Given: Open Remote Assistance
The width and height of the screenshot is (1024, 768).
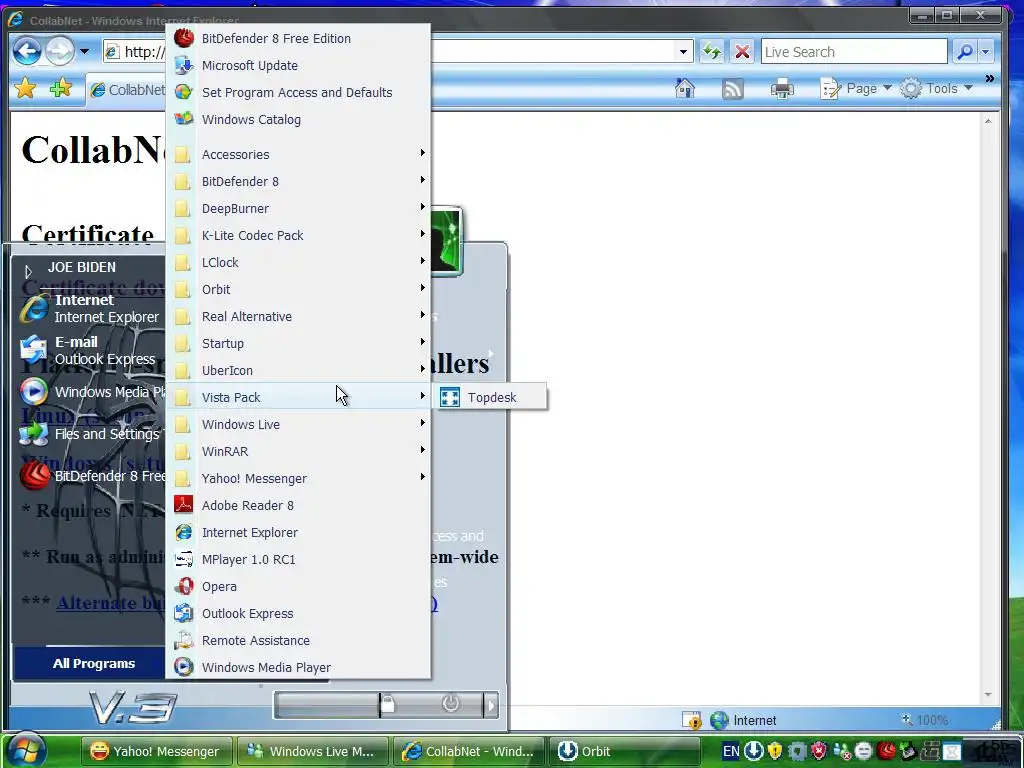Looking at the screenshot, I should 298,641.
